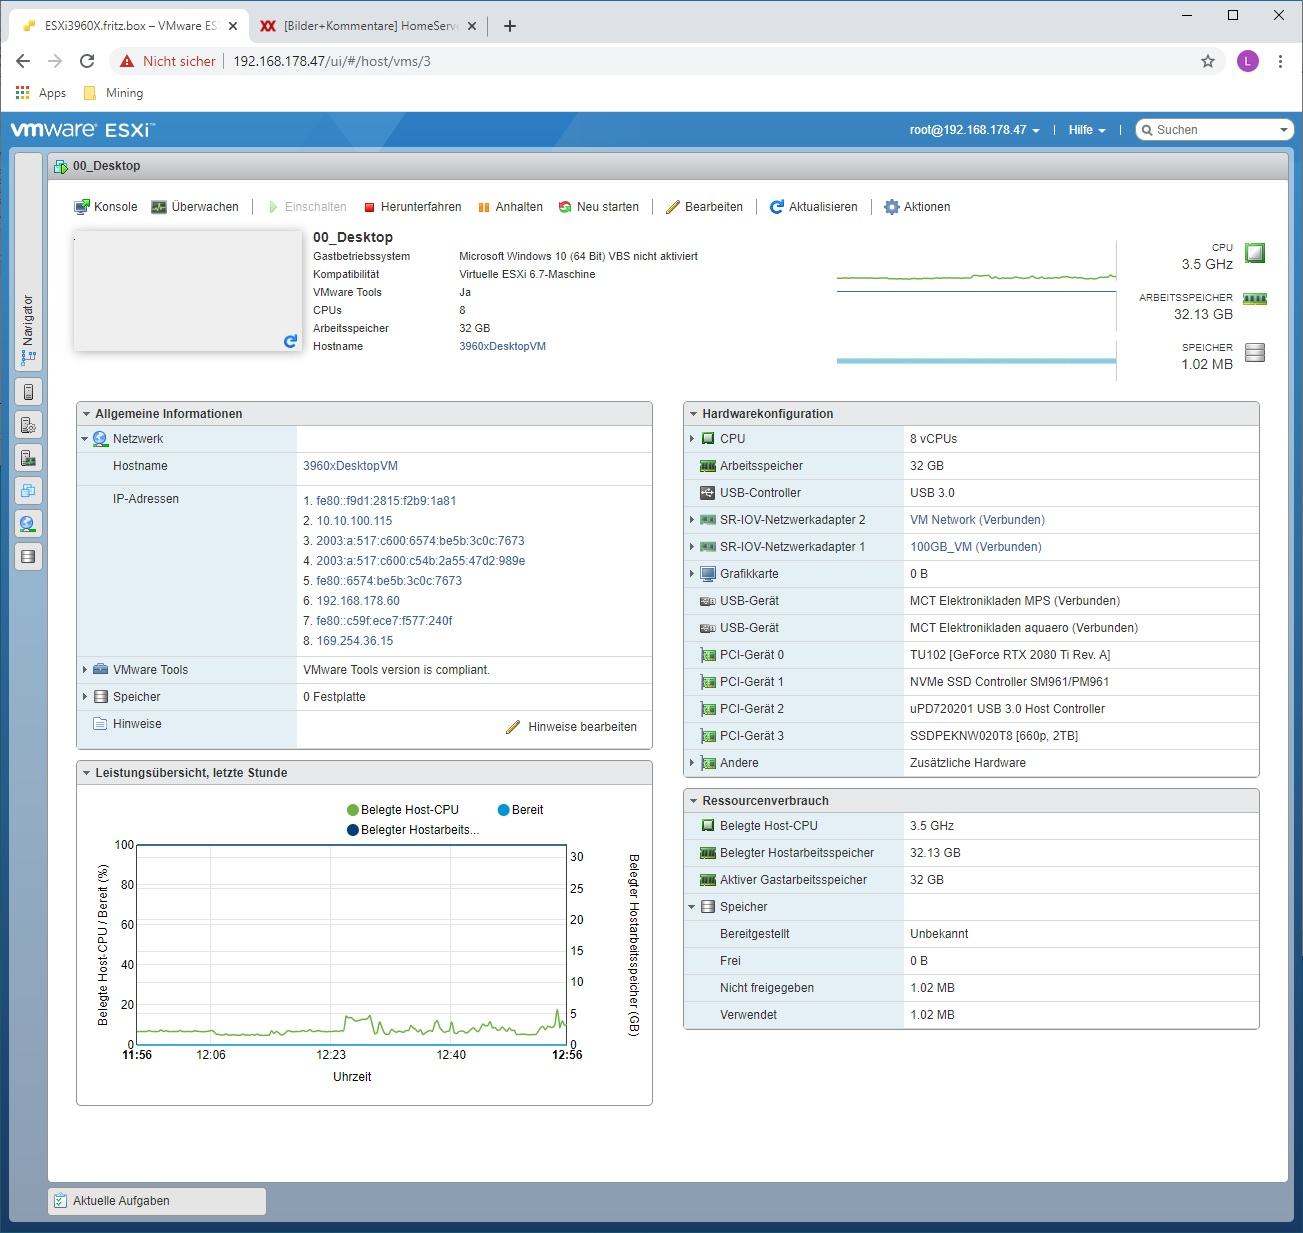Open the VM console preview thumbnail
Image resolution: width=1303 pixels, height=1233 pixels.
(188, 291)
